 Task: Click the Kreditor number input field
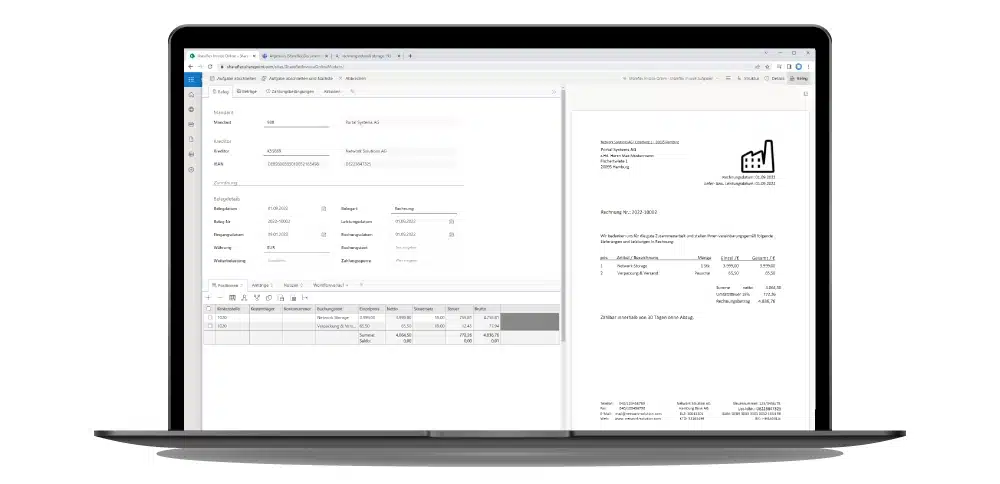pos(292,150)
